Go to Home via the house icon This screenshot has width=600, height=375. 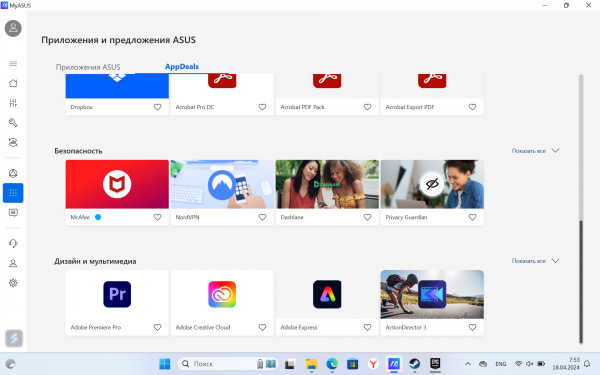point(13,83)
